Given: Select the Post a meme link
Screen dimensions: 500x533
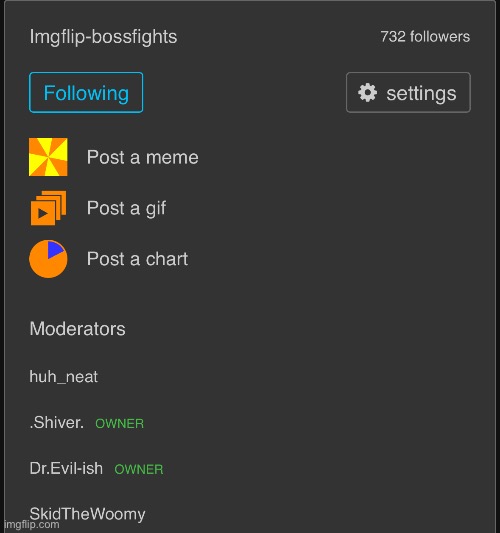Looking at the screenshot, I should coord(142,157).
